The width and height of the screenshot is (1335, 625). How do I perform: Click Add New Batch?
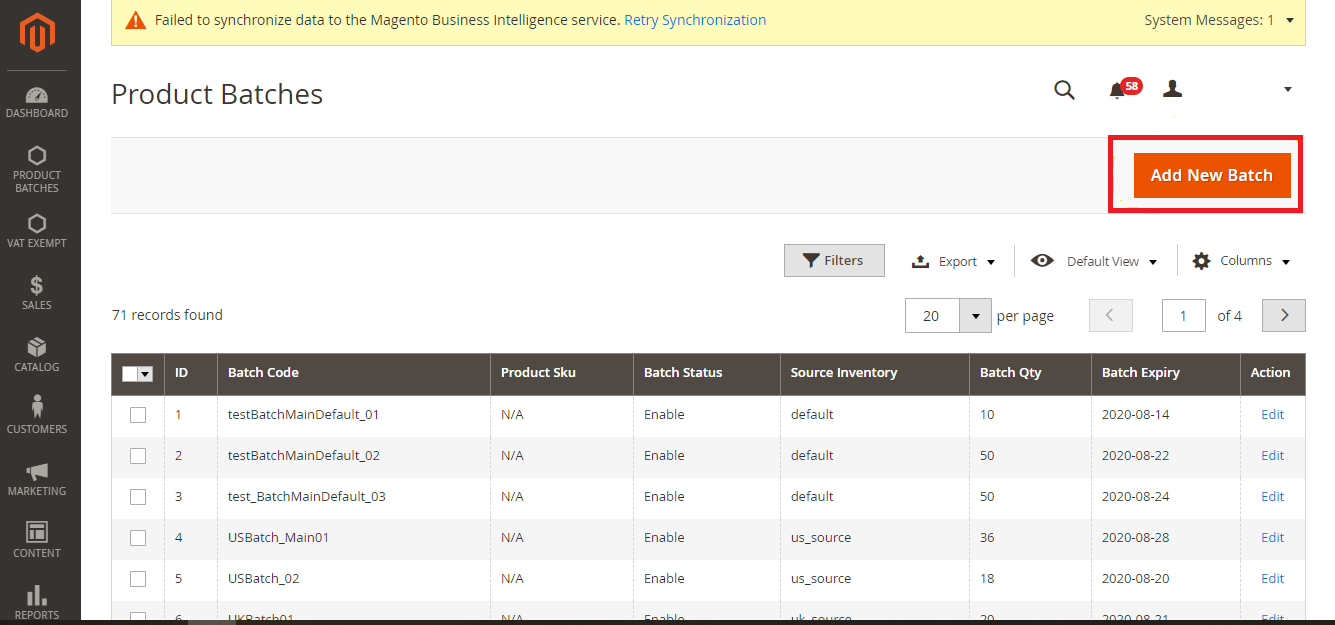pyautogui.click(x=1212, y=174)
